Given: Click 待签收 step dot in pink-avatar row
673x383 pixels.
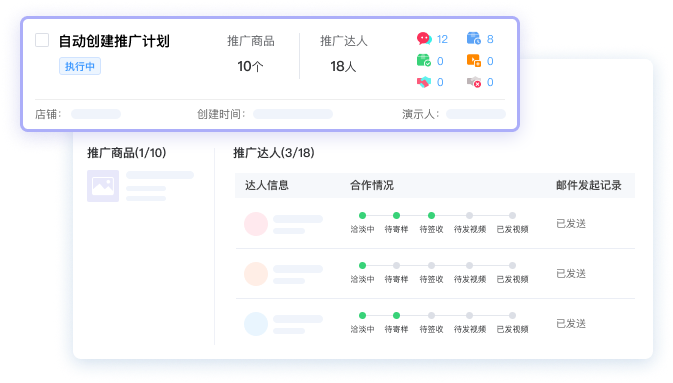Looking at the screenshot, I should [x=431, y=216].
